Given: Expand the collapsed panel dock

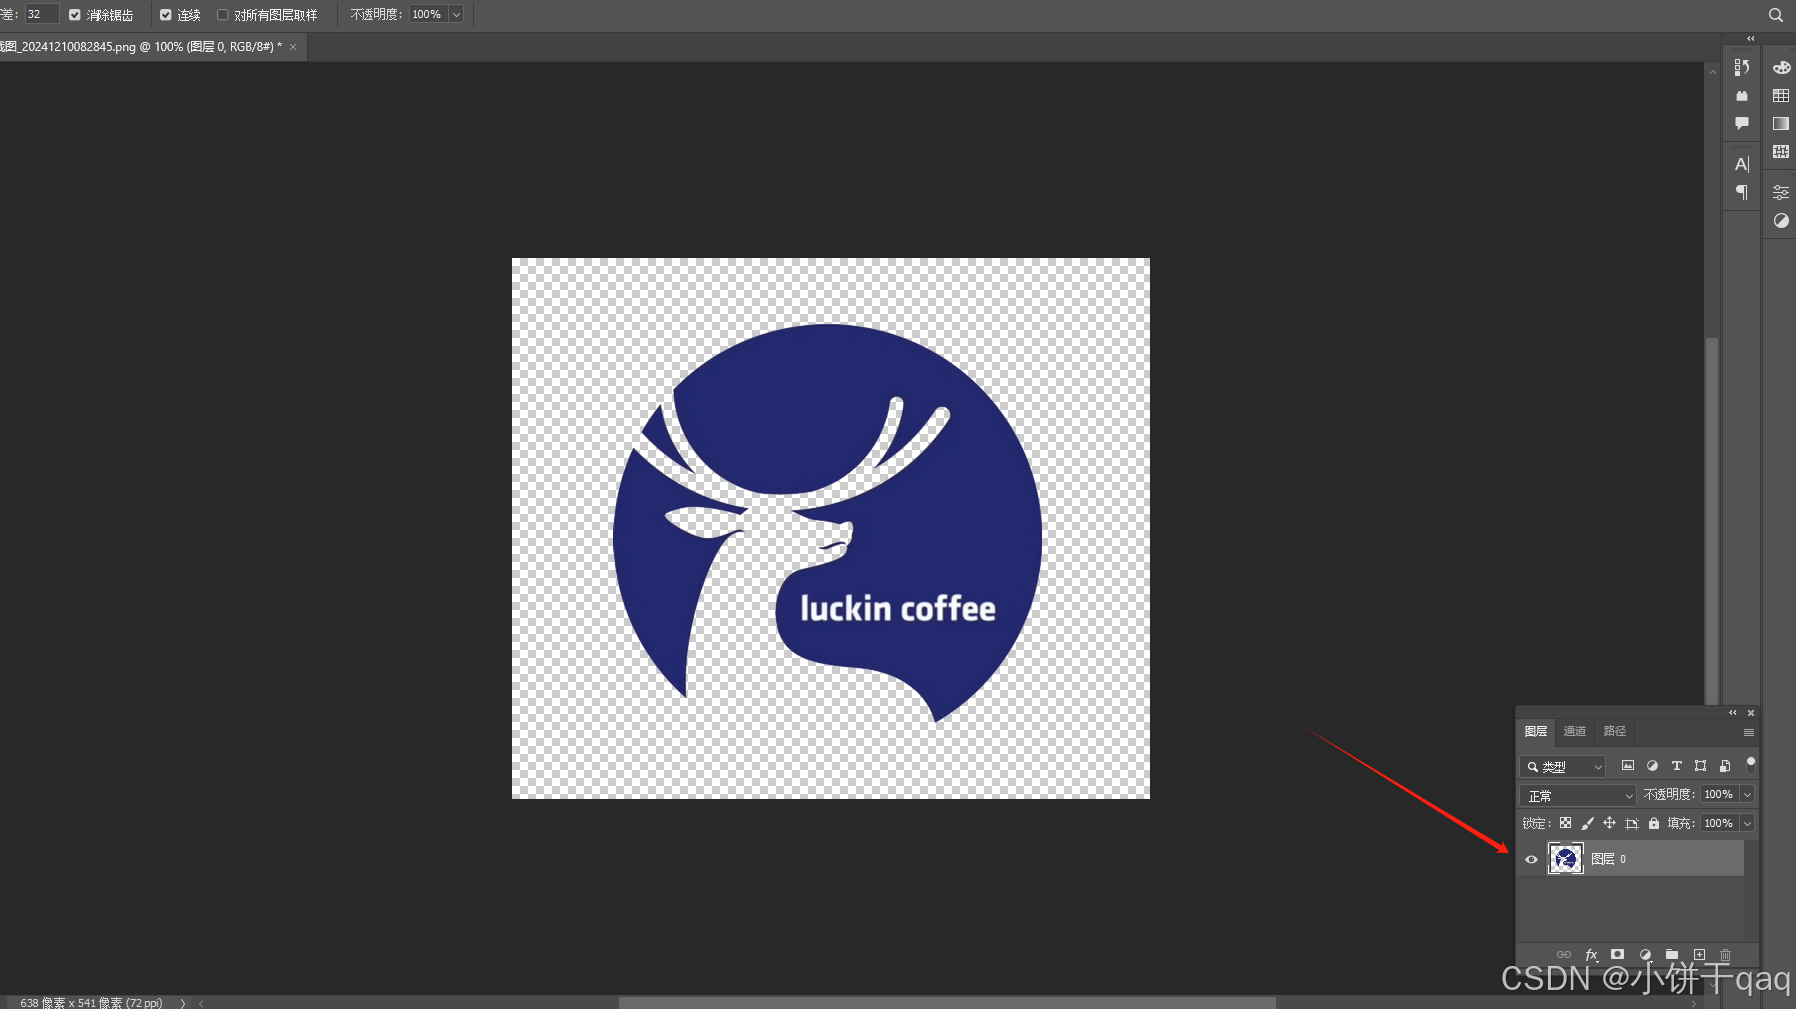Looking at the screenshot, I should [x=1751, y=39].
